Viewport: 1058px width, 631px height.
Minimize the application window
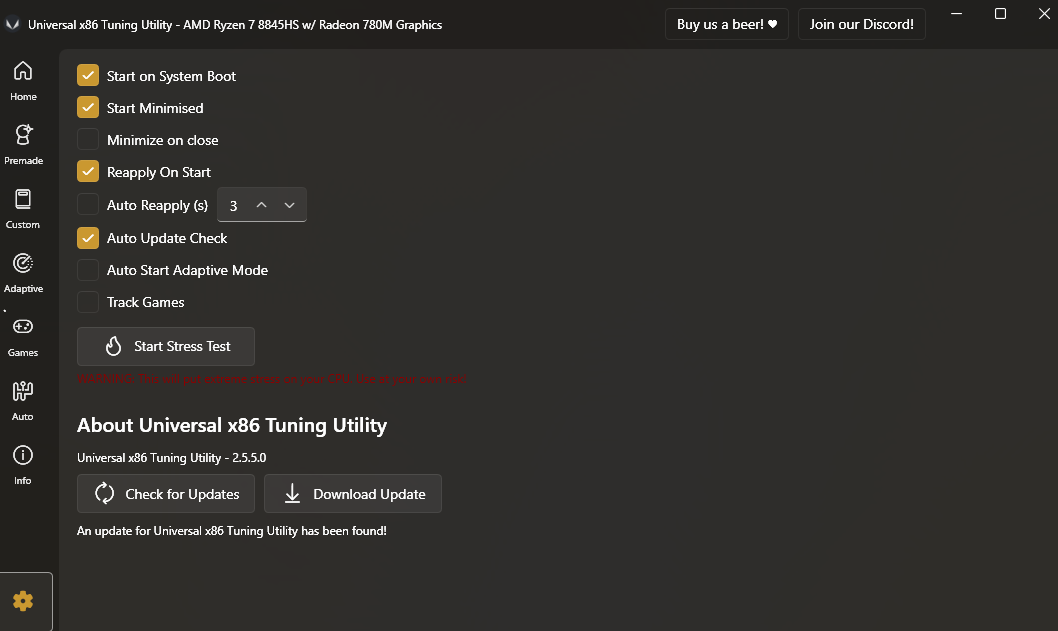click(956, 13)
